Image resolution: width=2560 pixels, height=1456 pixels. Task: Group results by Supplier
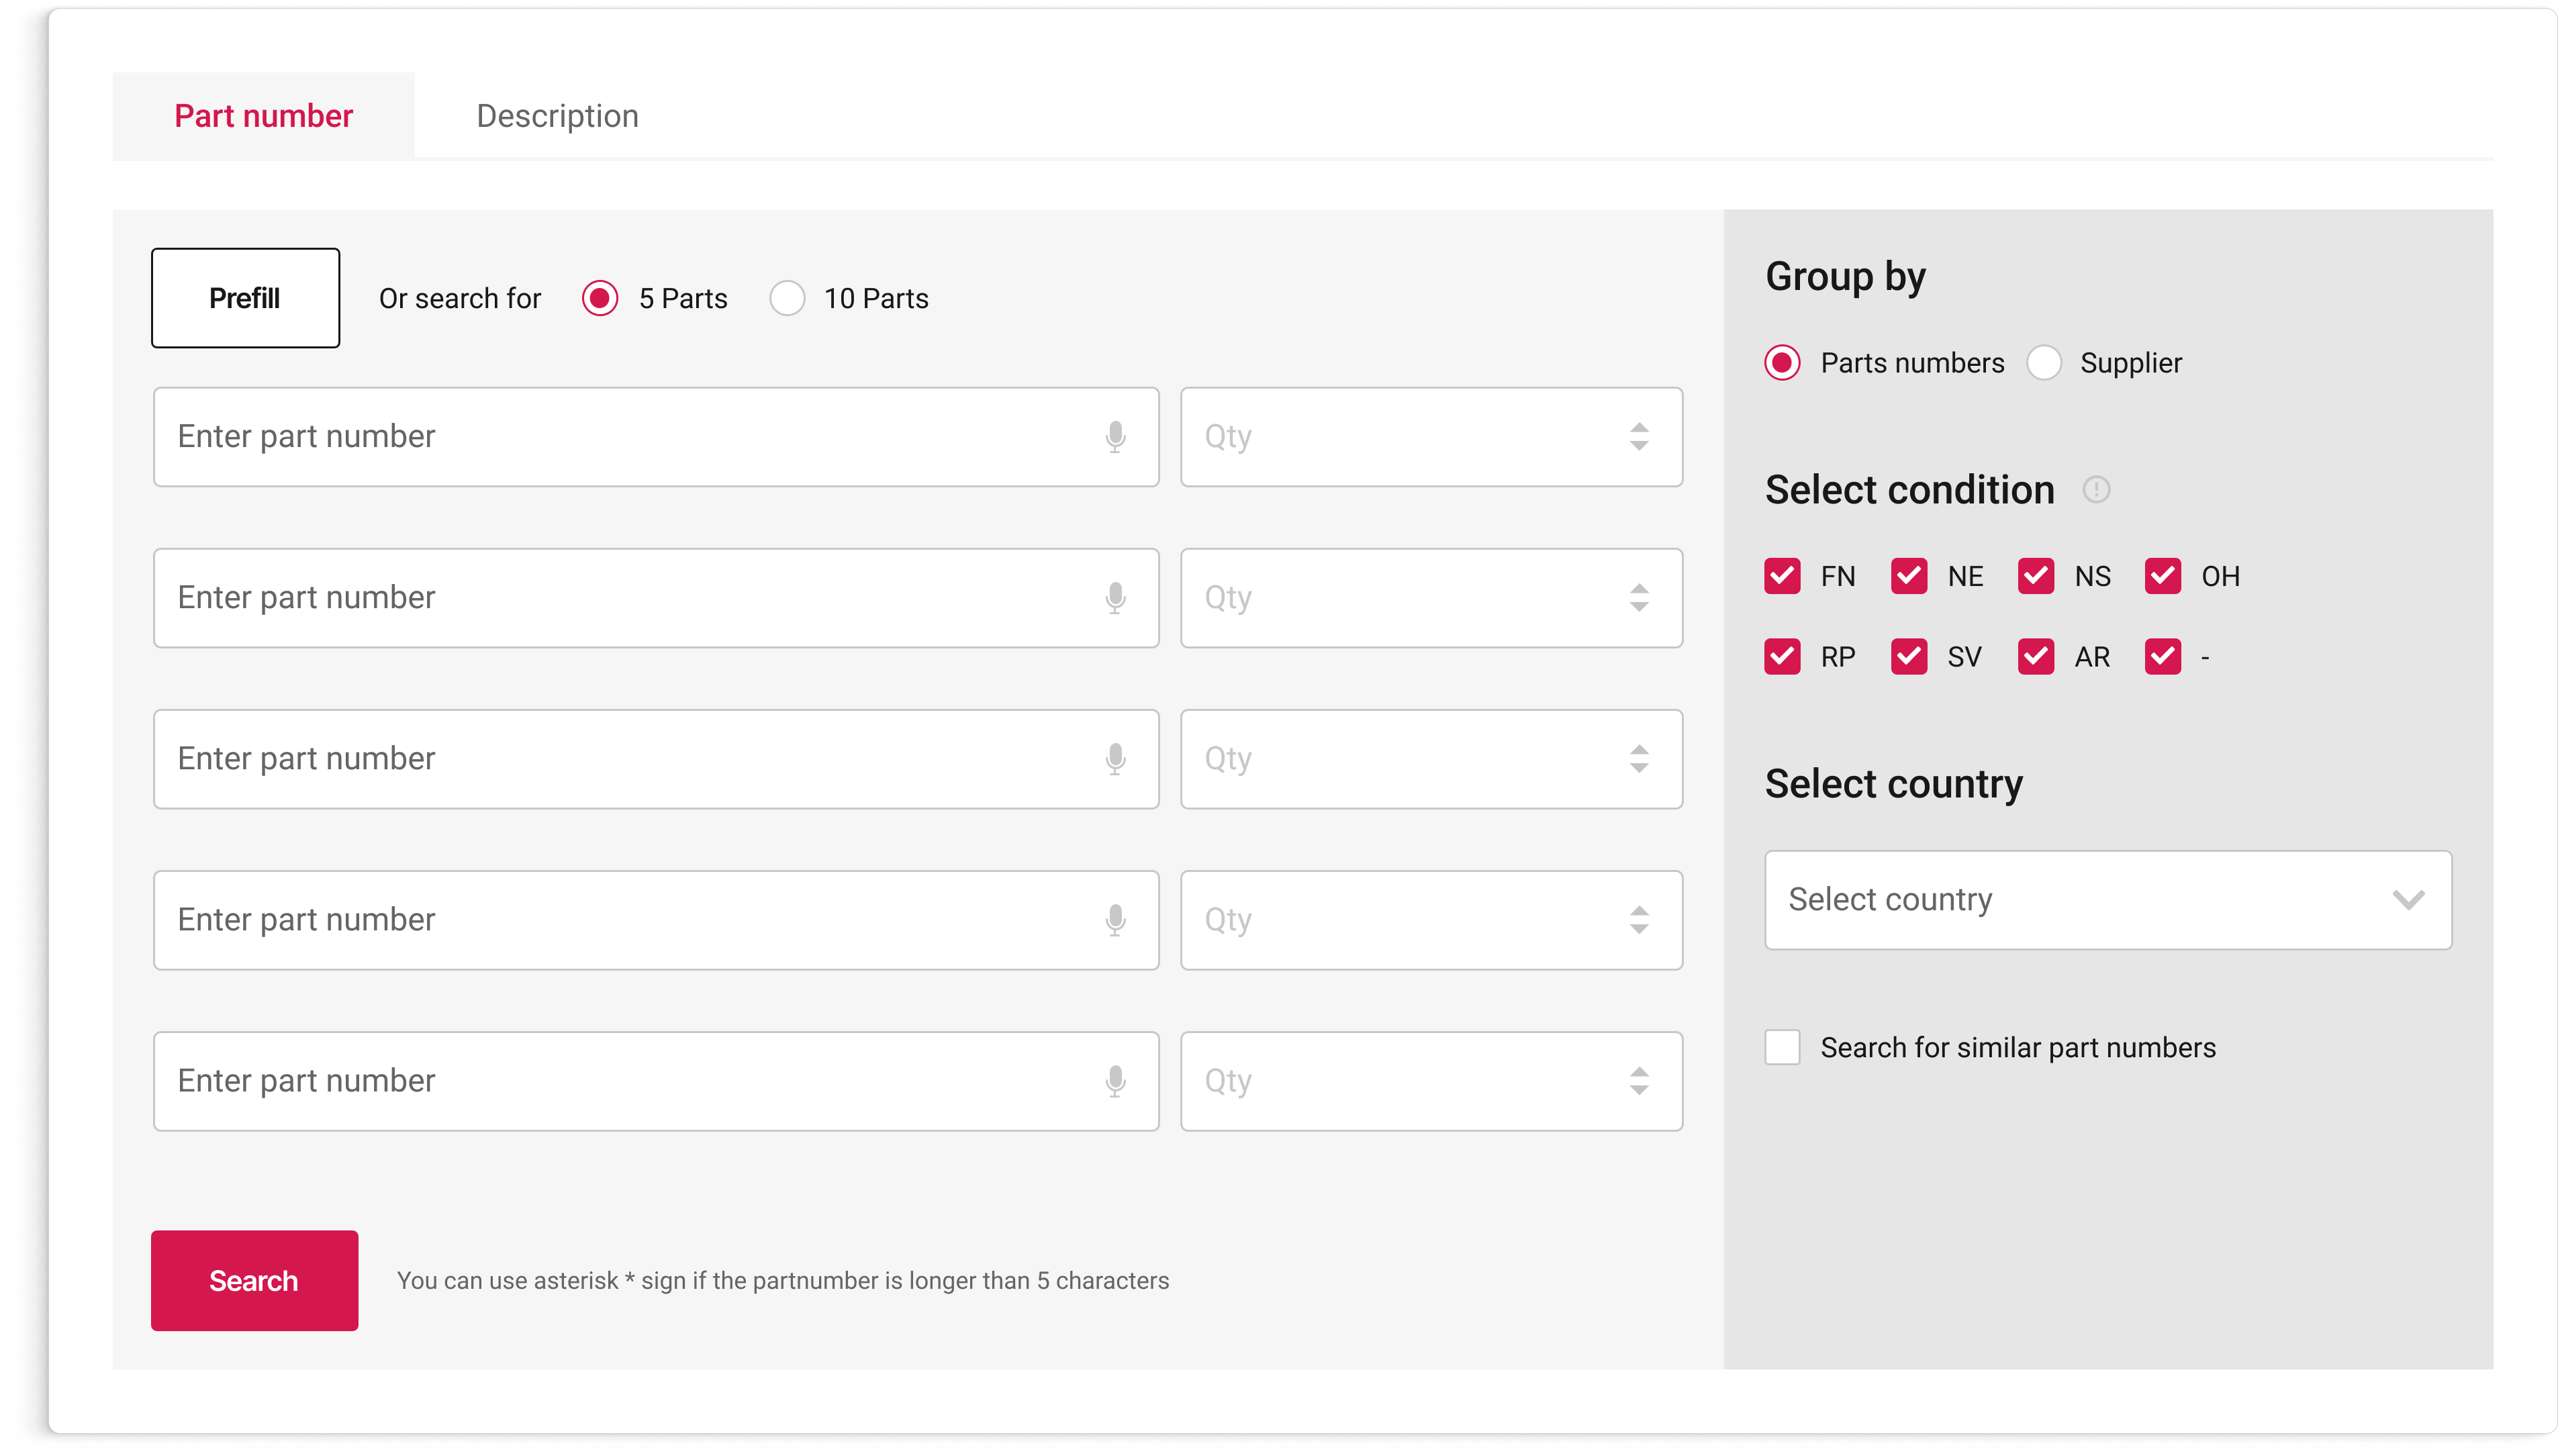(x=2044, y=363)
